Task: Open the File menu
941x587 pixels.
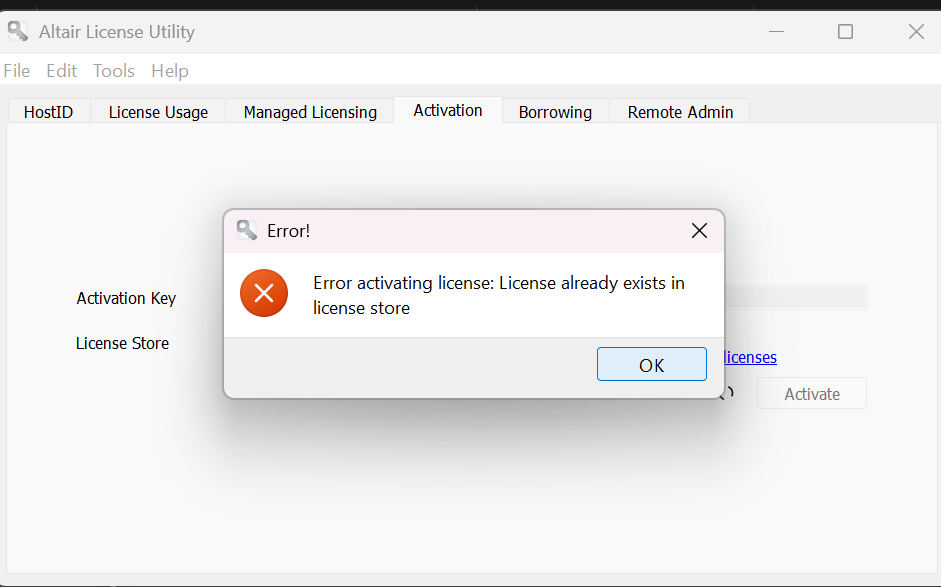Action: (17, 71)
